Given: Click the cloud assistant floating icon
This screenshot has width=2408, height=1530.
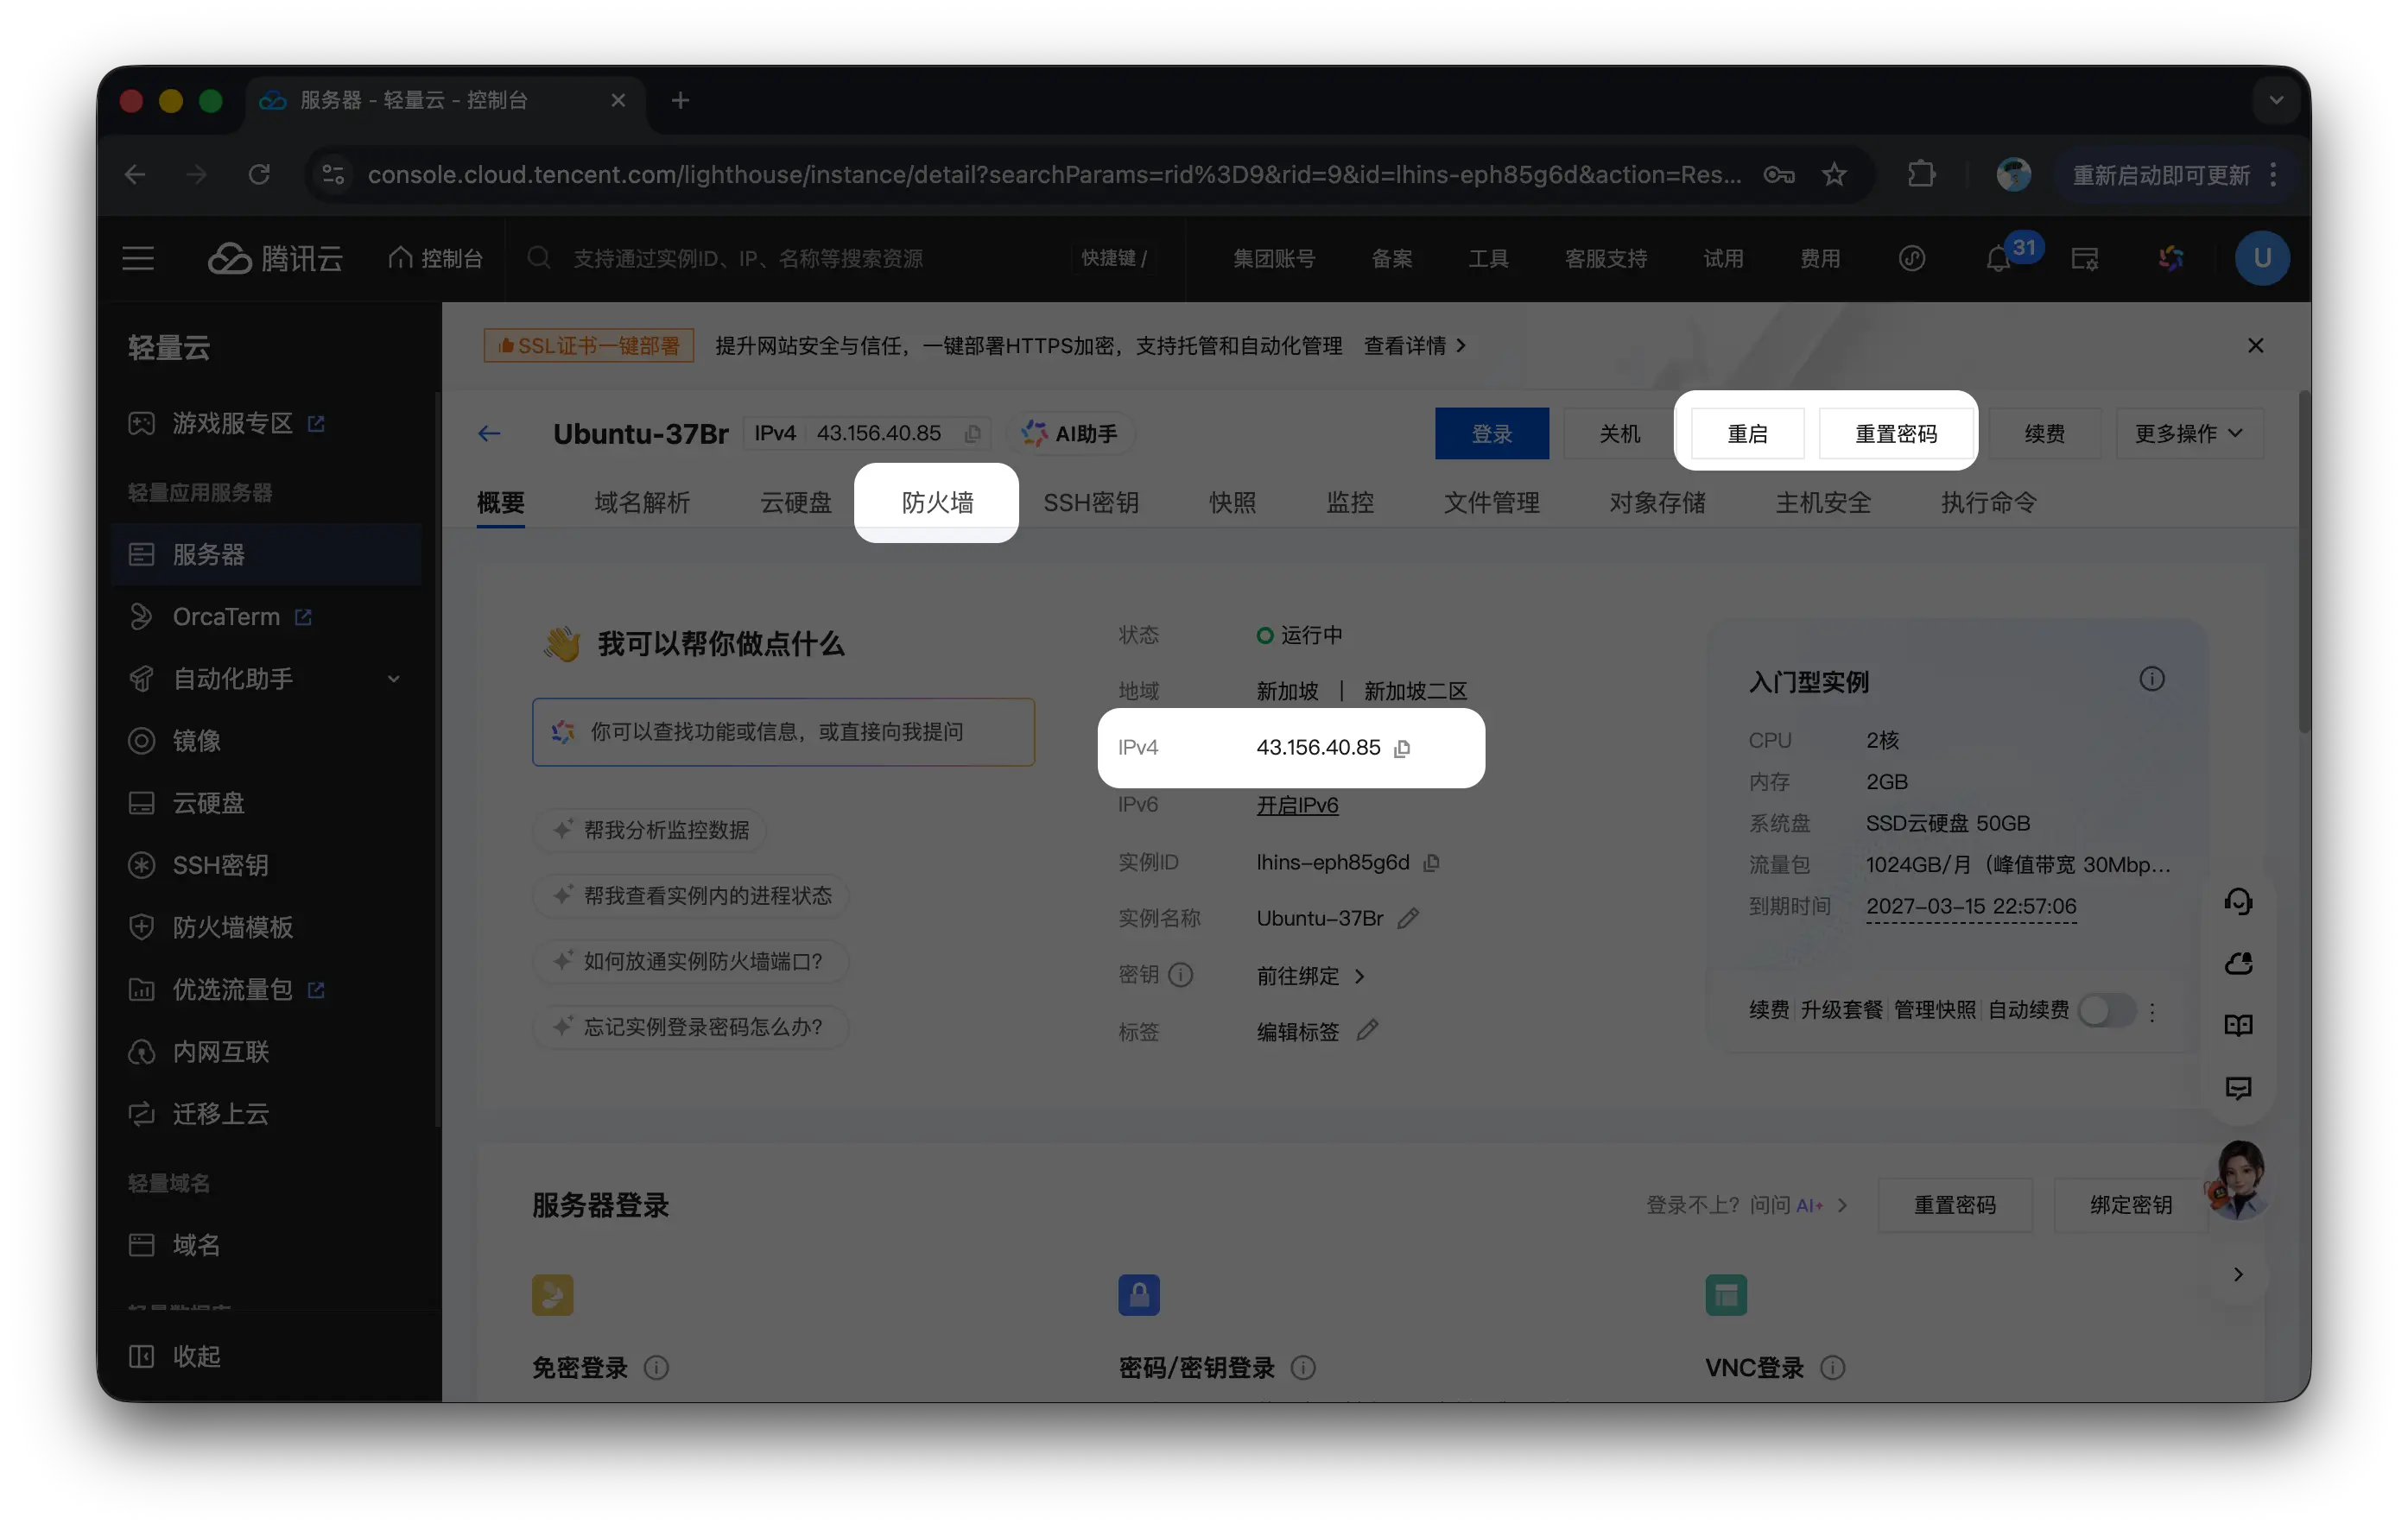Looking at the screenshot, I should (x=2238, y=964).
